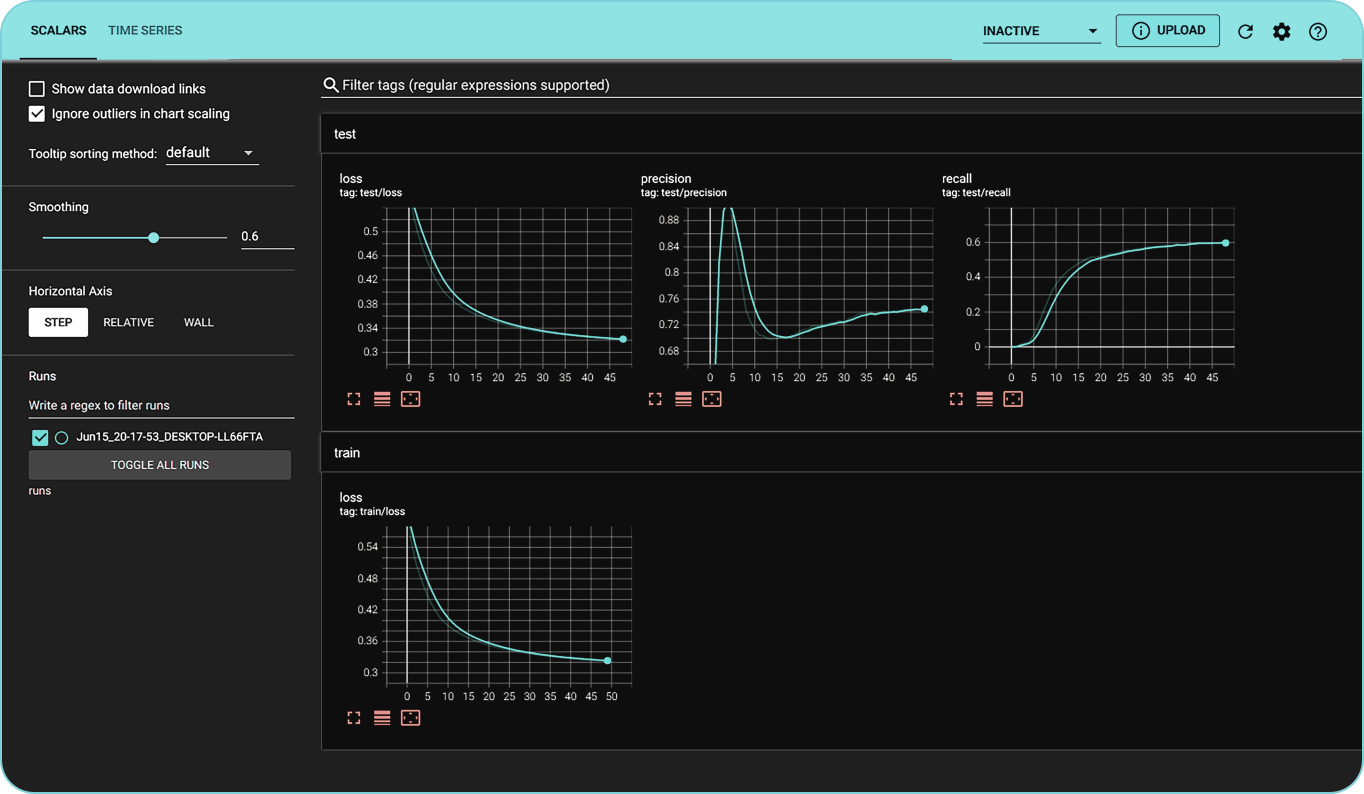Click the reload data refresh icon
The image size is (1364, 794).
(1245, 31)
